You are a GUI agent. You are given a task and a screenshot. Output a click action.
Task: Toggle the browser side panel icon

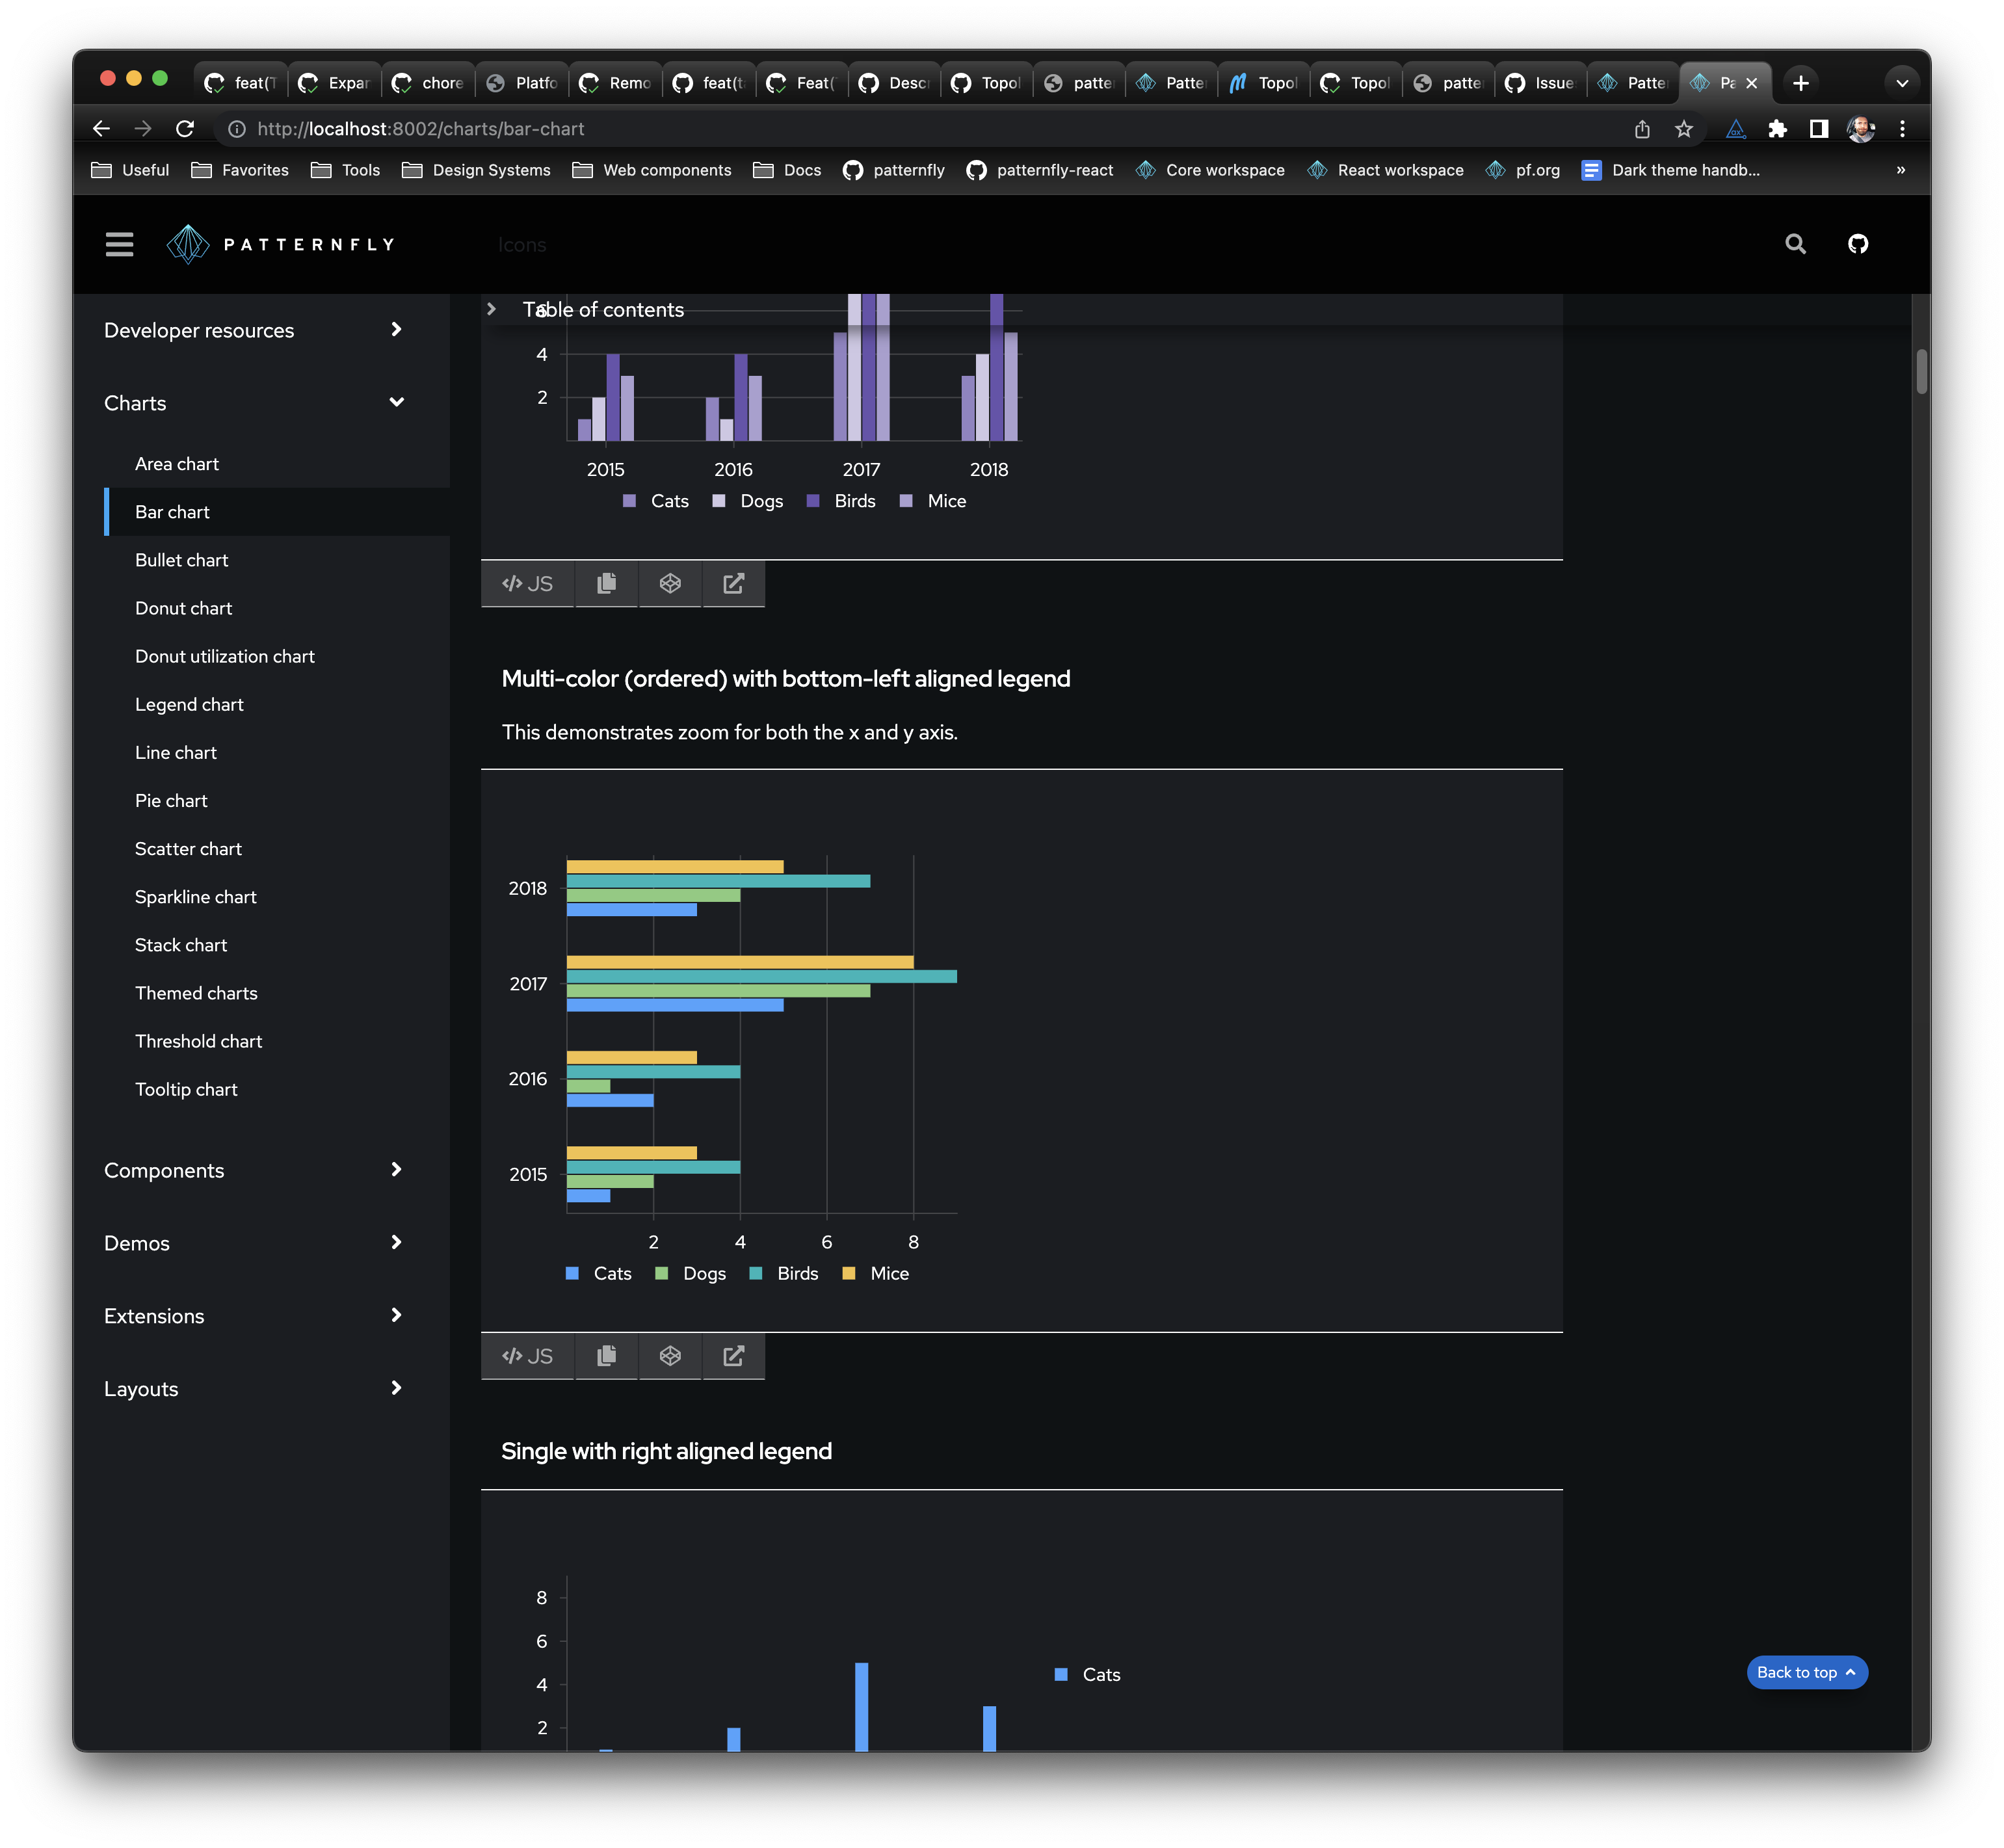click(1818, 129)
